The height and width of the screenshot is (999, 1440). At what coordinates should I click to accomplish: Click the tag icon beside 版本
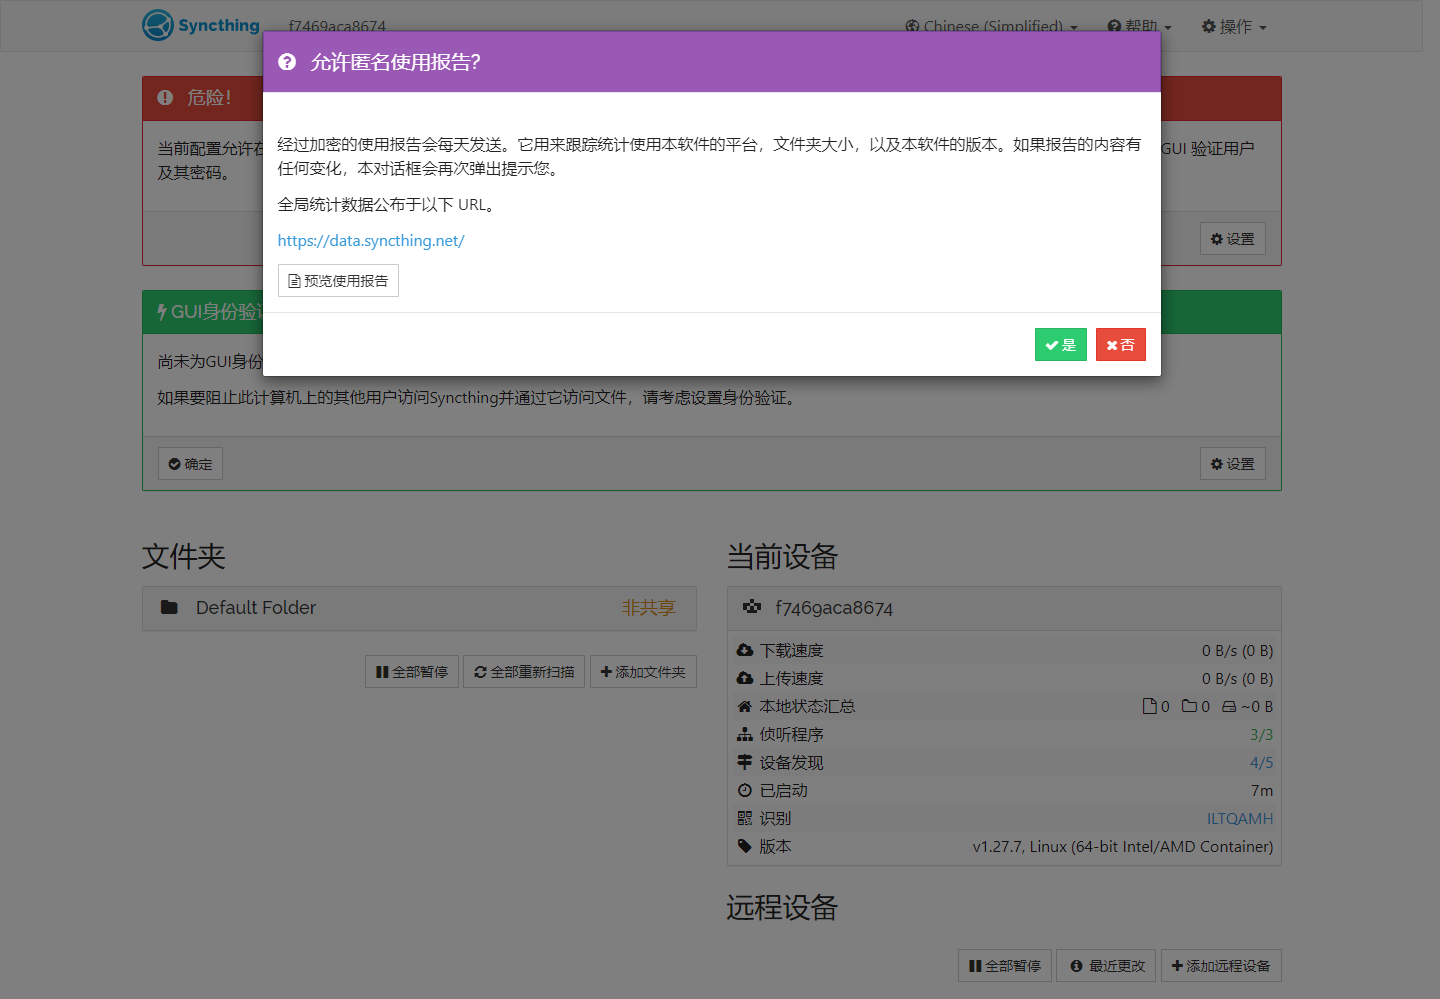click(745, 846)
